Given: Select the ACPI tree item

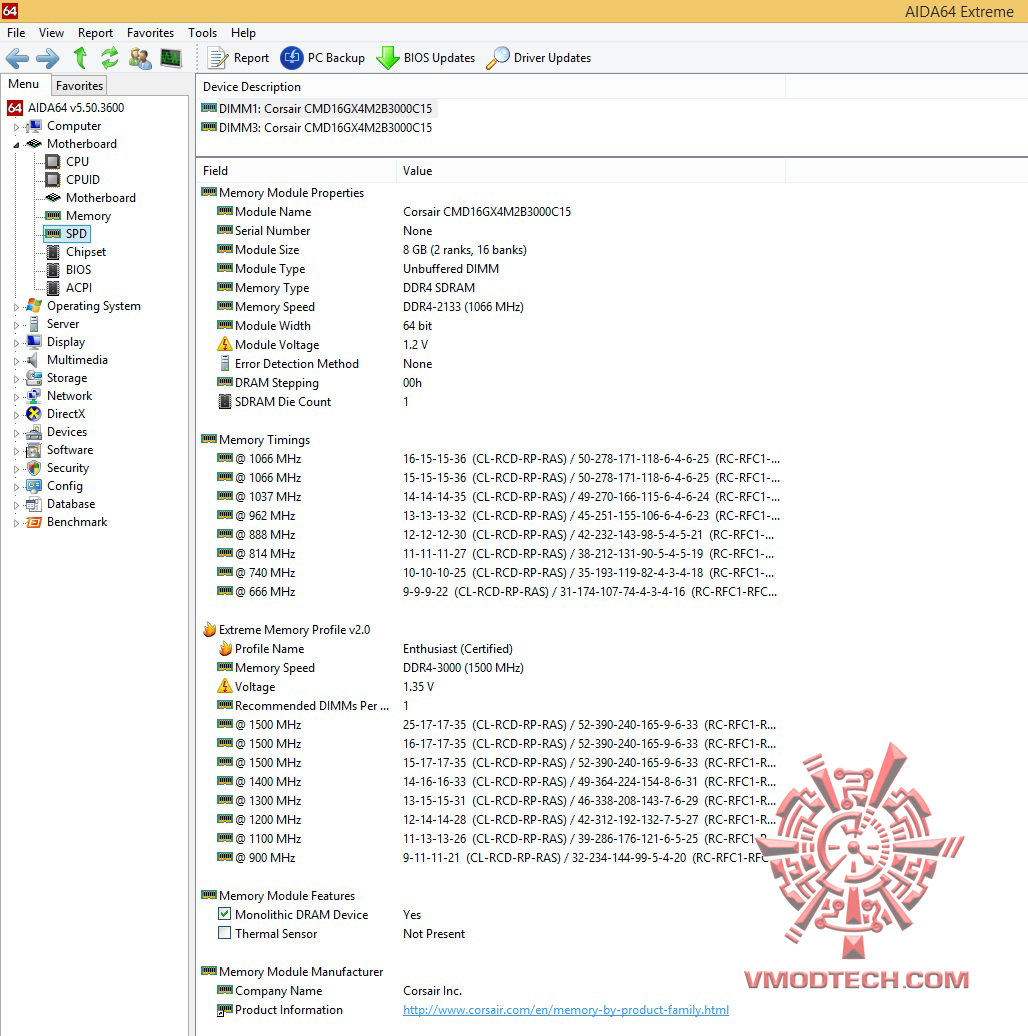Looking at the screenshot, I should point(79,287).
